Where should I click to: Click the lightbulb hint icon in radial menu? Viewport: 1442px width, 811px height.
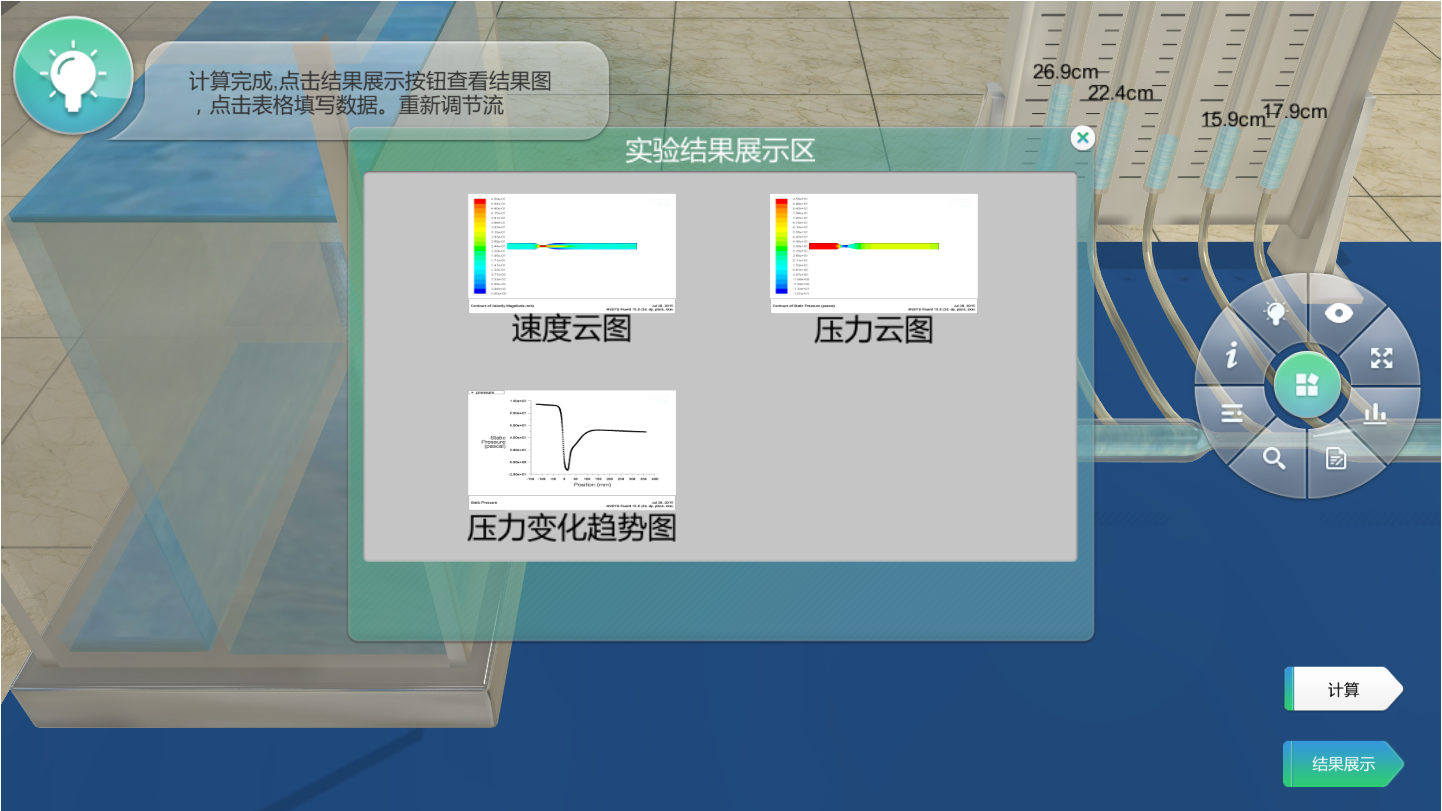(1274, 314)
